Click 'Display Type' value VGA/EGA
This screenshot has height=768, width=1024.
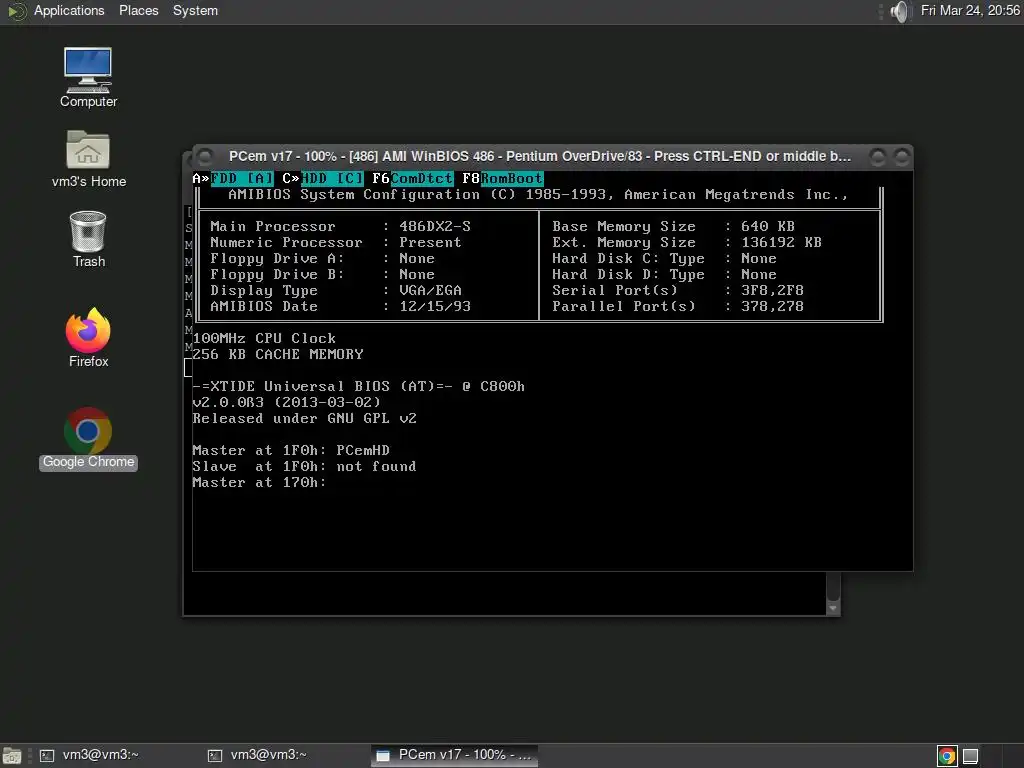(x=430, y=290)
